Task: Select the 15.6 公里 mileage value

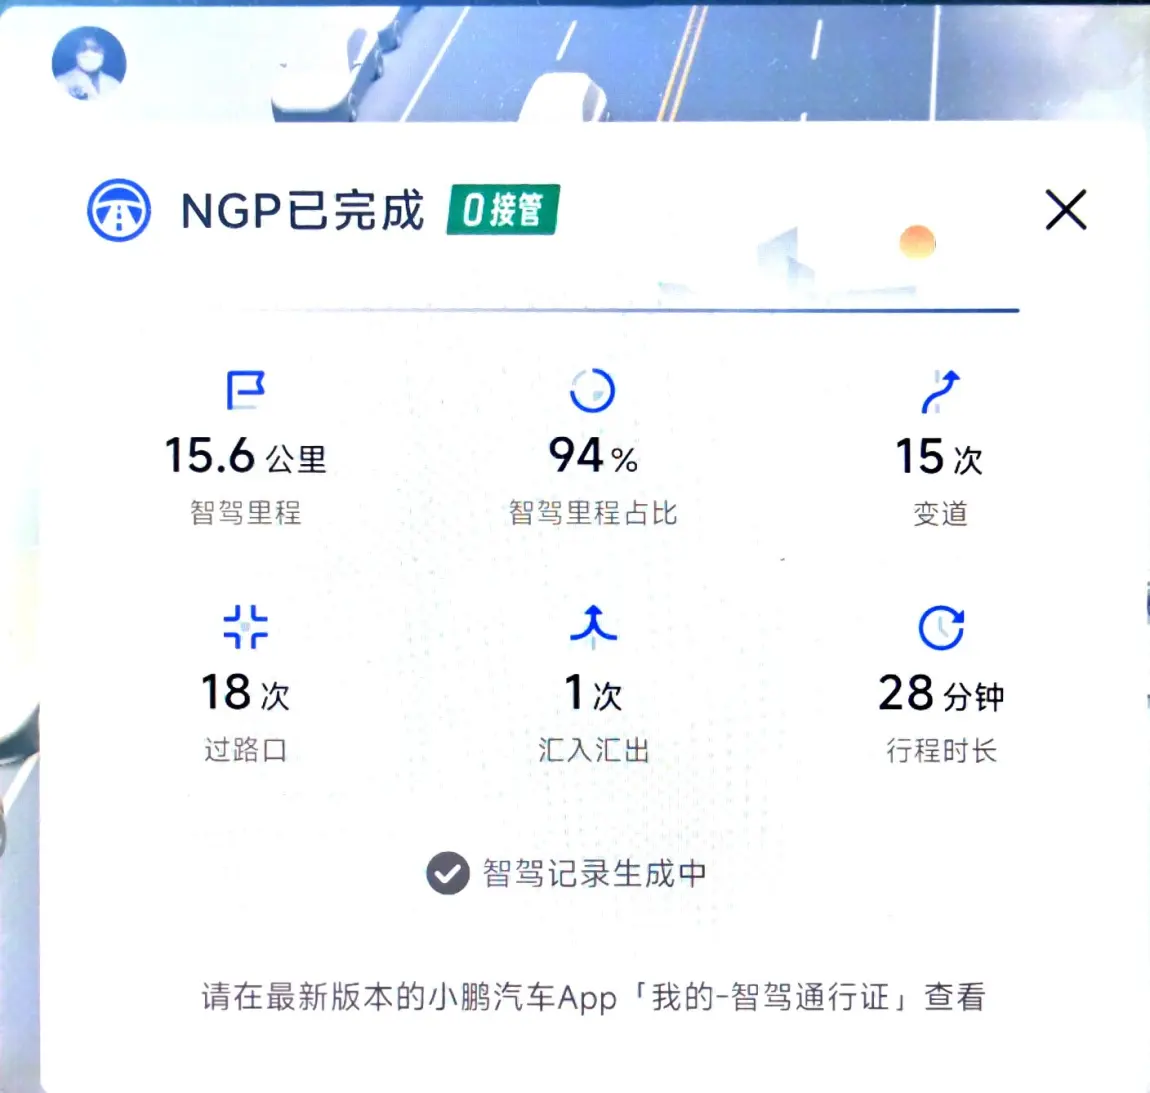Action: 245,456
